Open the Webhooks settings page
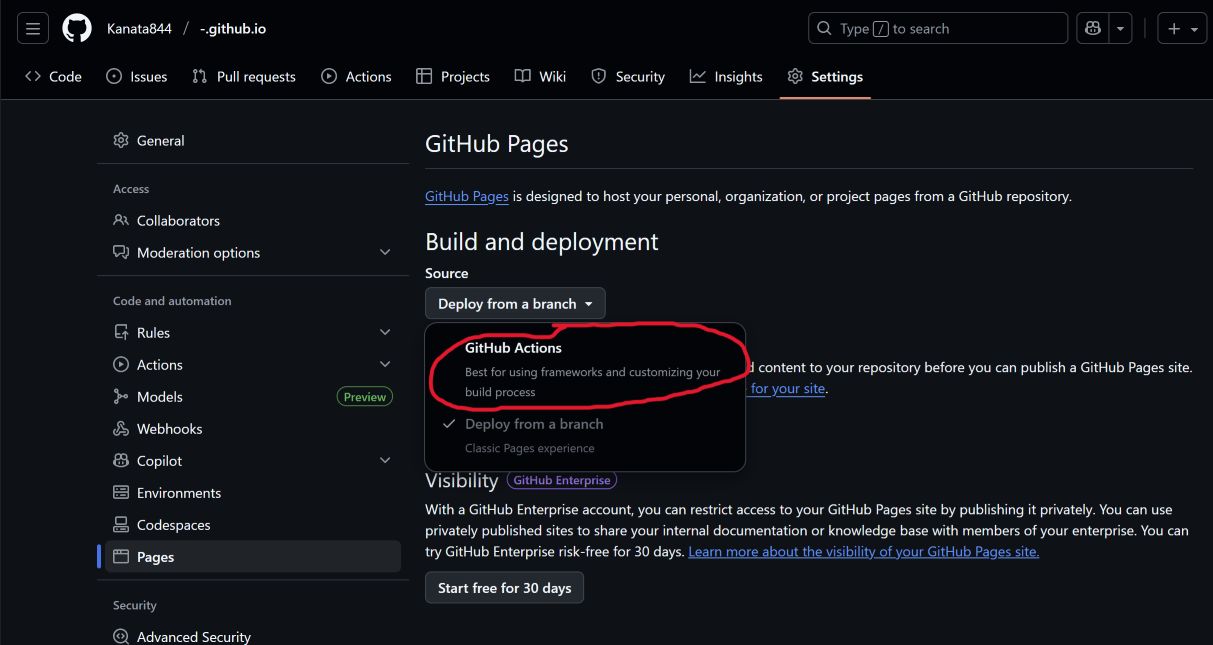The height and width of the screenshot is (645, 1213). click(x=169, y=428)
